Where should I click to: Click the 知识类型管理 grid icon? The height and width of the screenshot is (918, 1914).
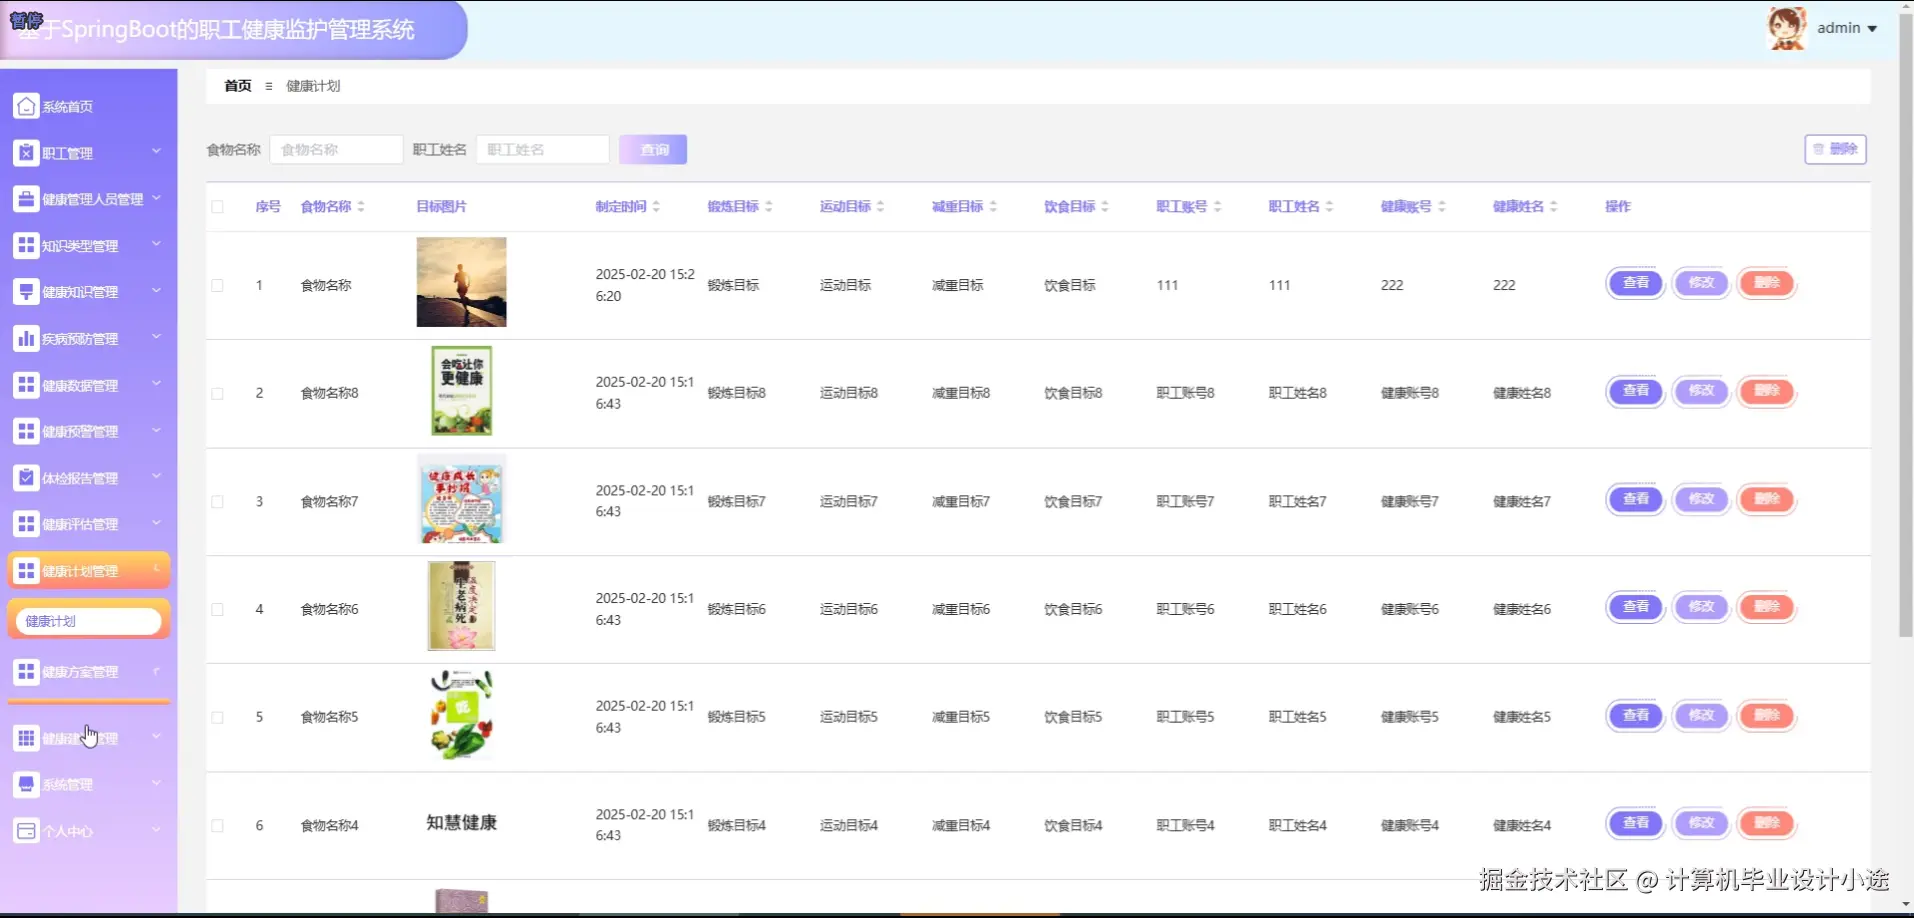click(x=25, y=245)
